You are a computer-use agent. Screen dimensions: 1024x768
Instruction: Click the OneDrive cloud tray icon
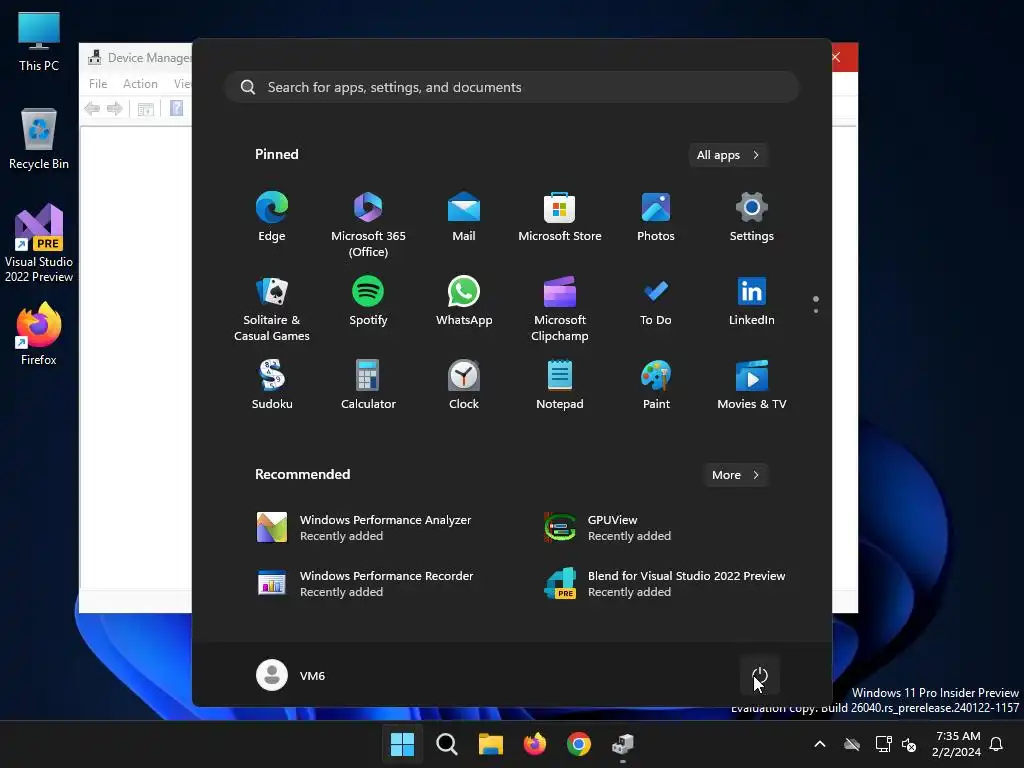(x=852, y=744)
